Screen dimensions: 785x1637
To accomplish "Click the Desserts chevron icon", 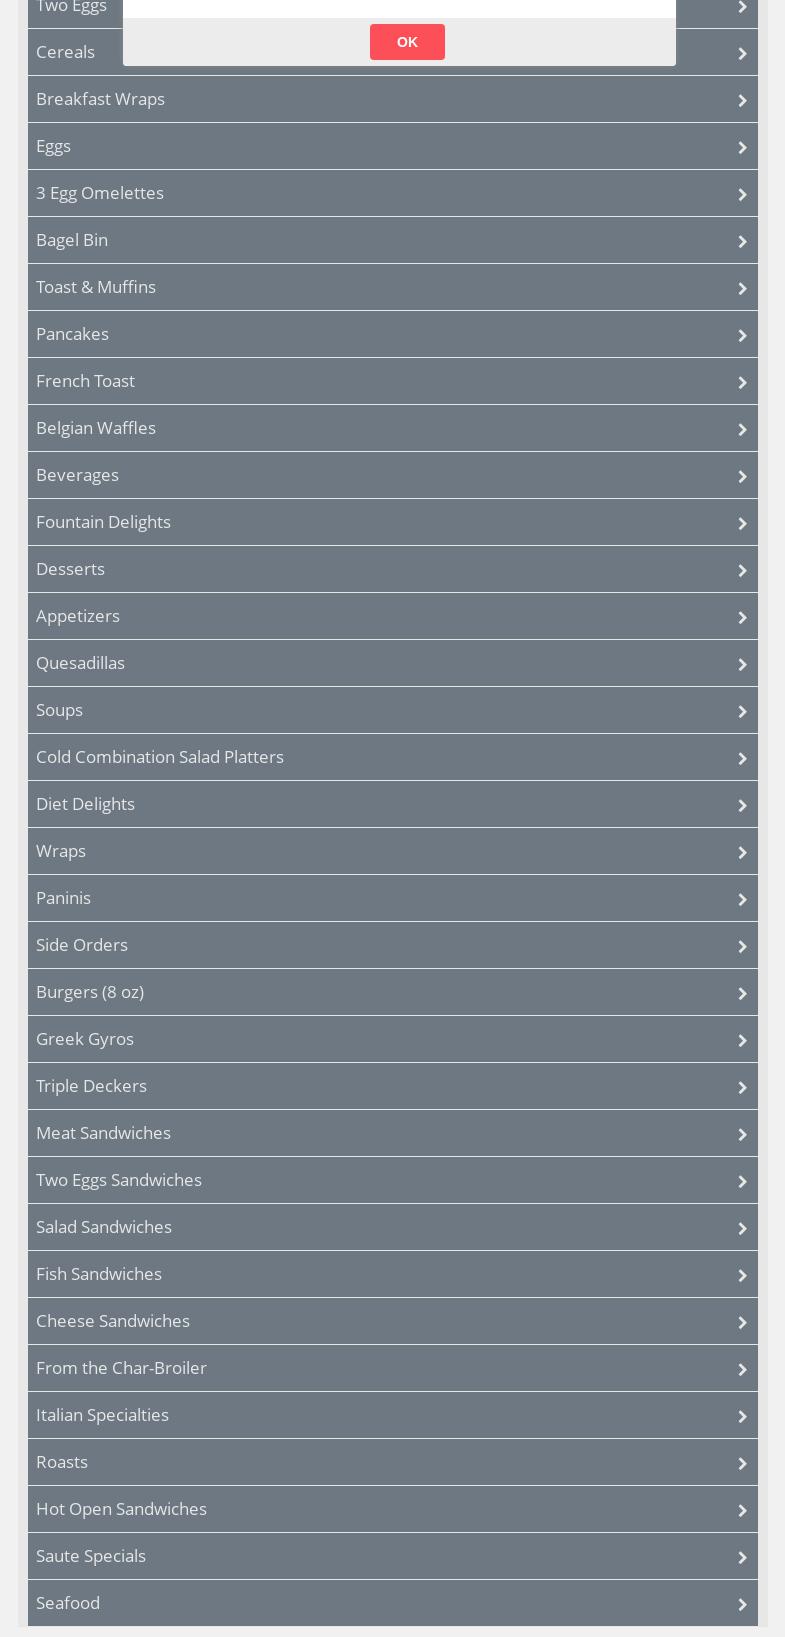I will coord(742,570).
